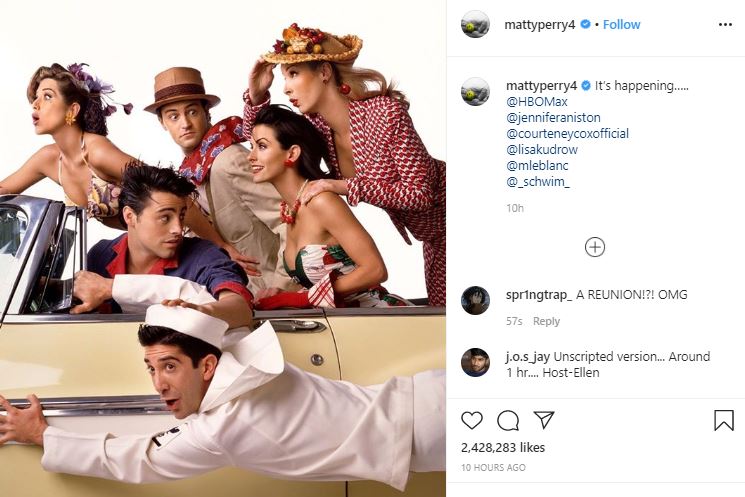This screenshot has height=497, width=745.
Task: Open the @lisakudrow mention link
Action: [542, 150]
